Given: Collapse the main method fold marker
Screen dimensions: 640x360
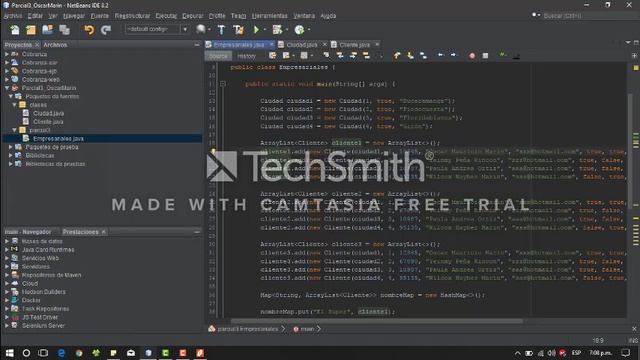Looking at the screenshot, I should click(222, 84).
